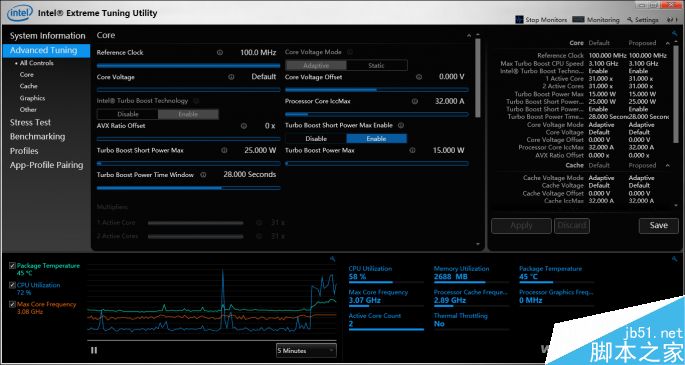This screenshot has height=365, width=685.
Task: Show info for Turbo Boost Power Time Window
Action: pos(203,175)
